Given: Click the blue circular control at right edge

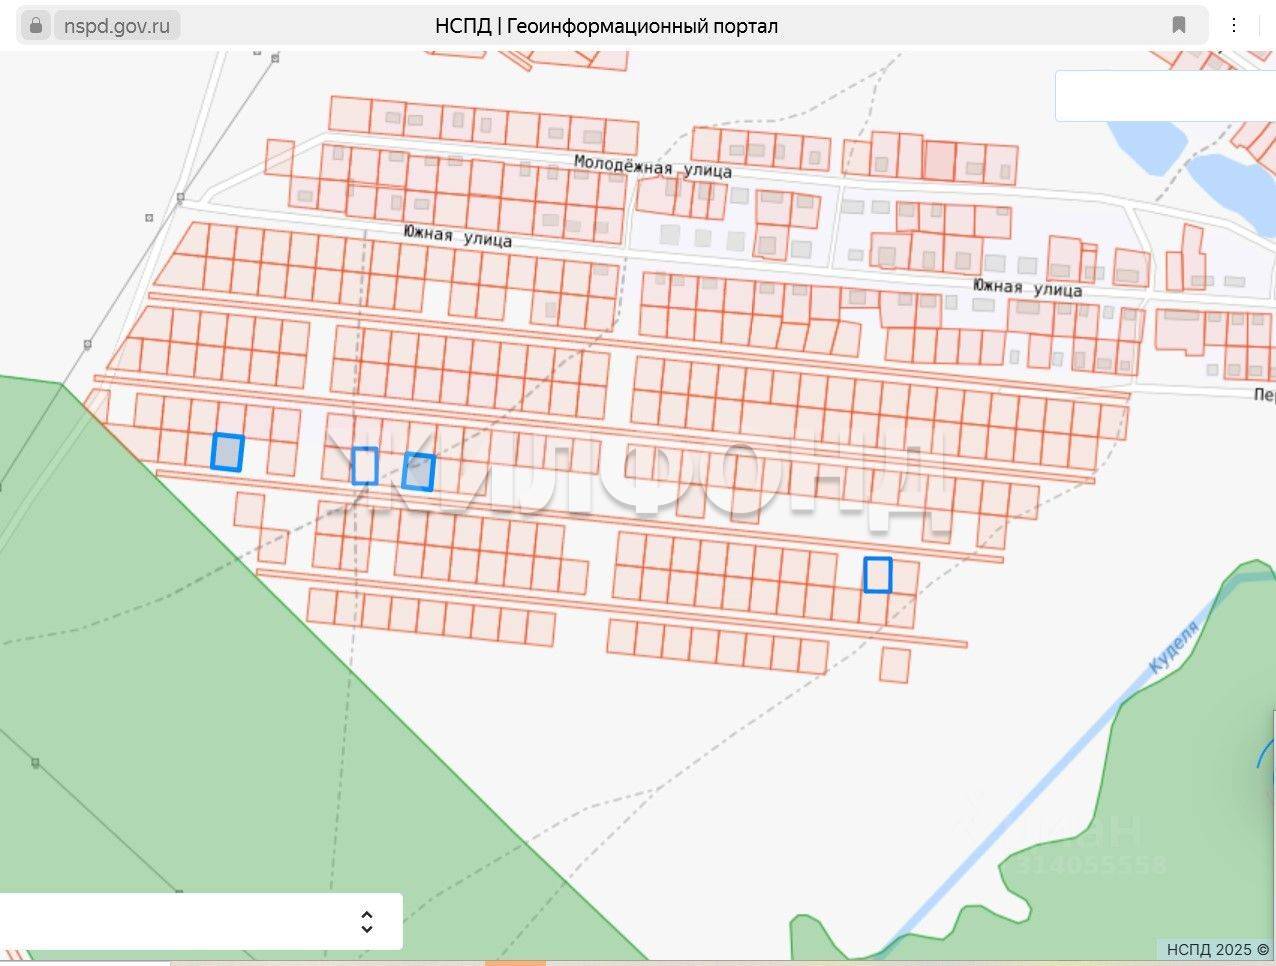Looking at the screenshot, I should pos(1266,765).
